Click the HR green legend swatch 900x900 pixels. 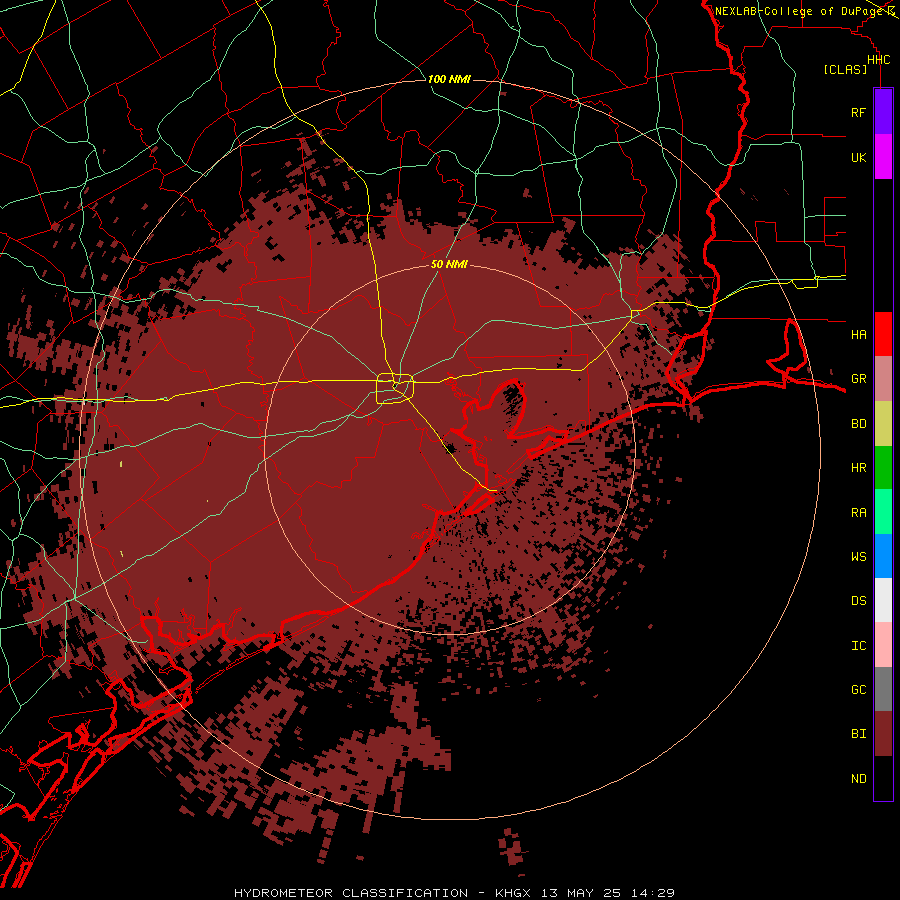pyautogui.click(x=883, y=467)
